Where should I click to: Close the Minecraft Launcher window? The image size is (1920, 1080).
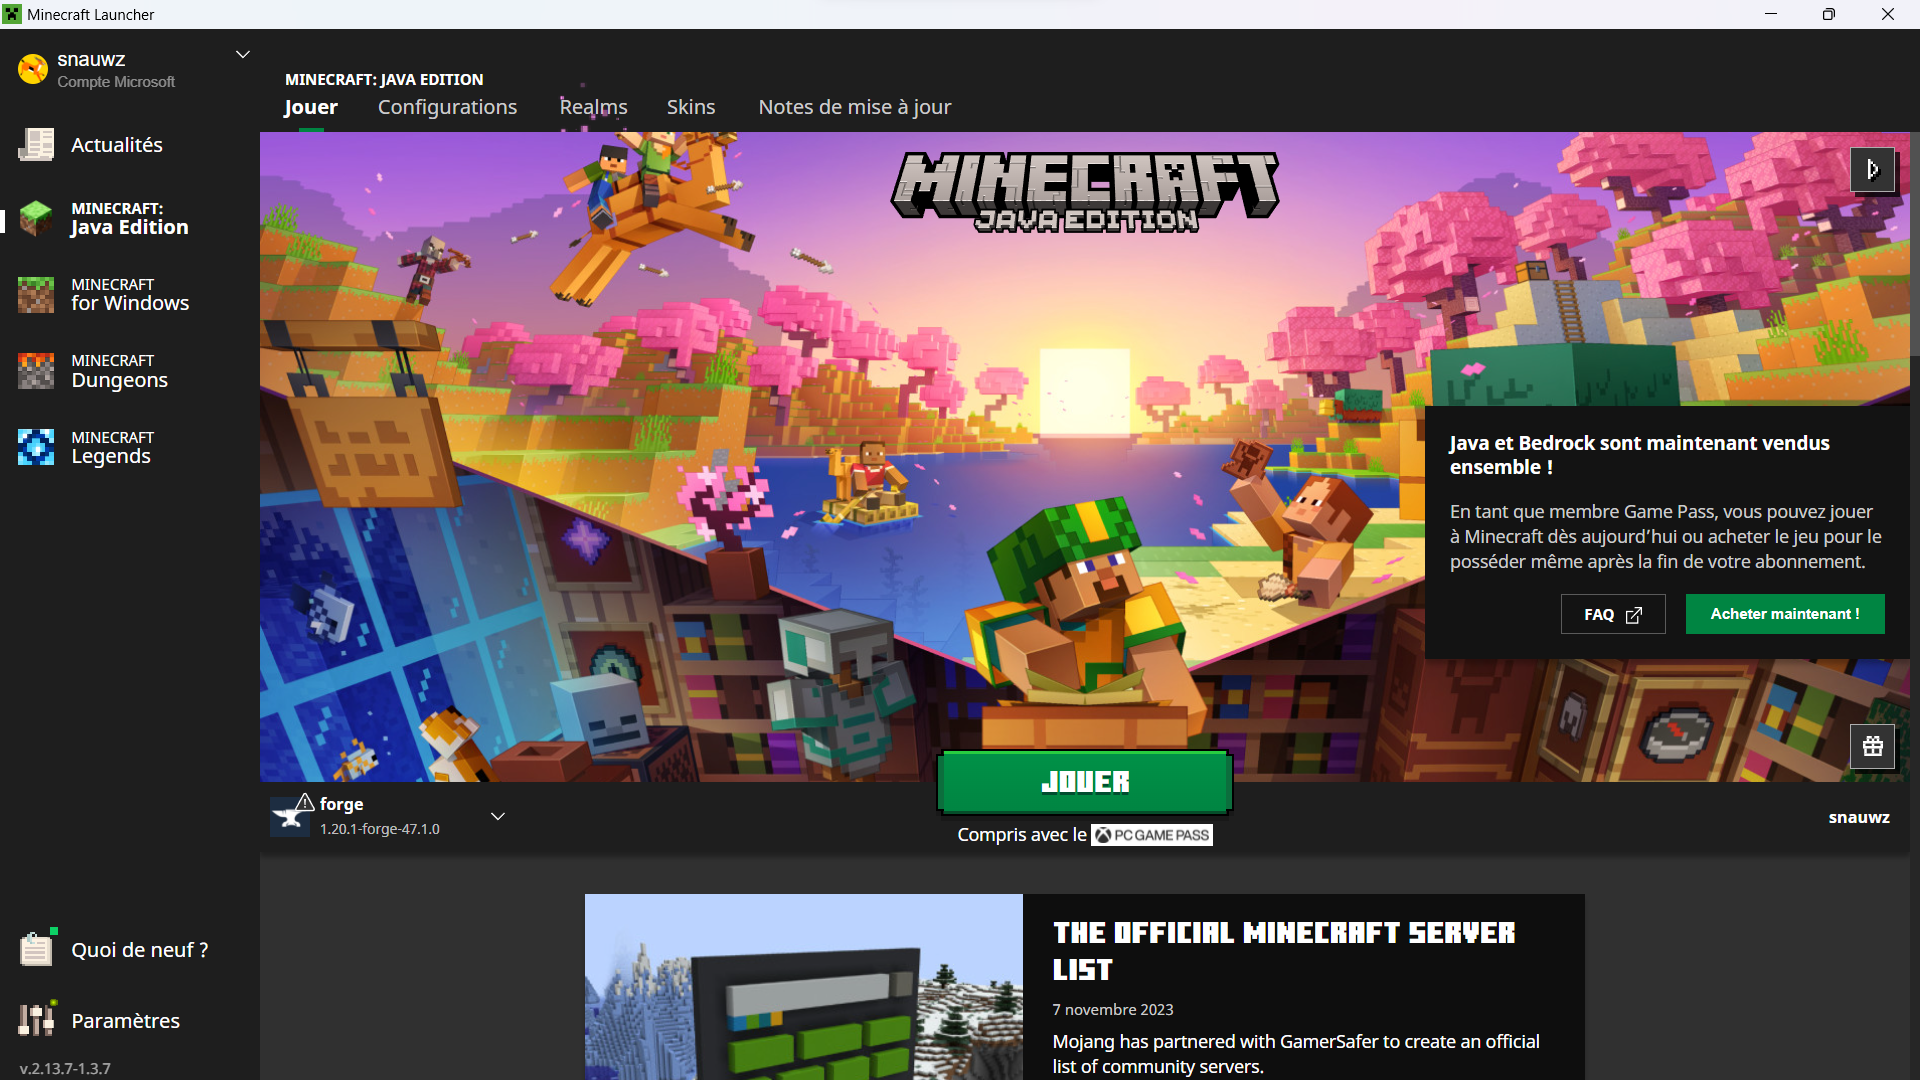[x=1888, y=14]
